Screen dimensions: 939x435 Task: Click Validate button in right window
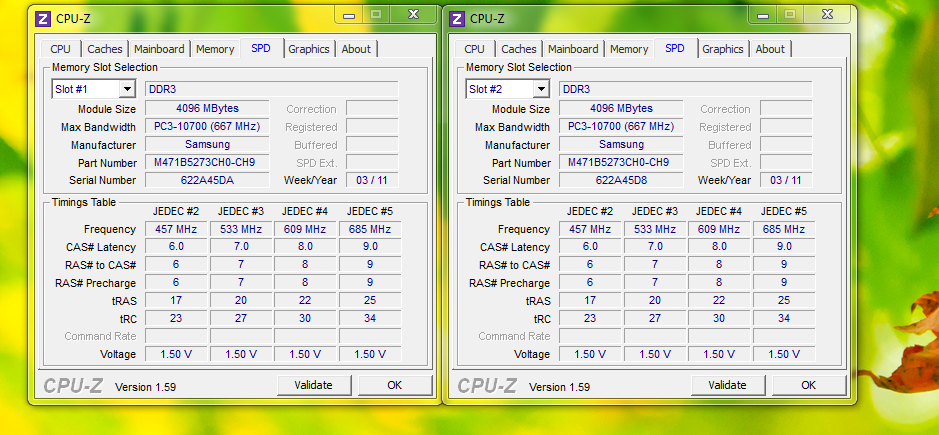click(x=727, y=385)
